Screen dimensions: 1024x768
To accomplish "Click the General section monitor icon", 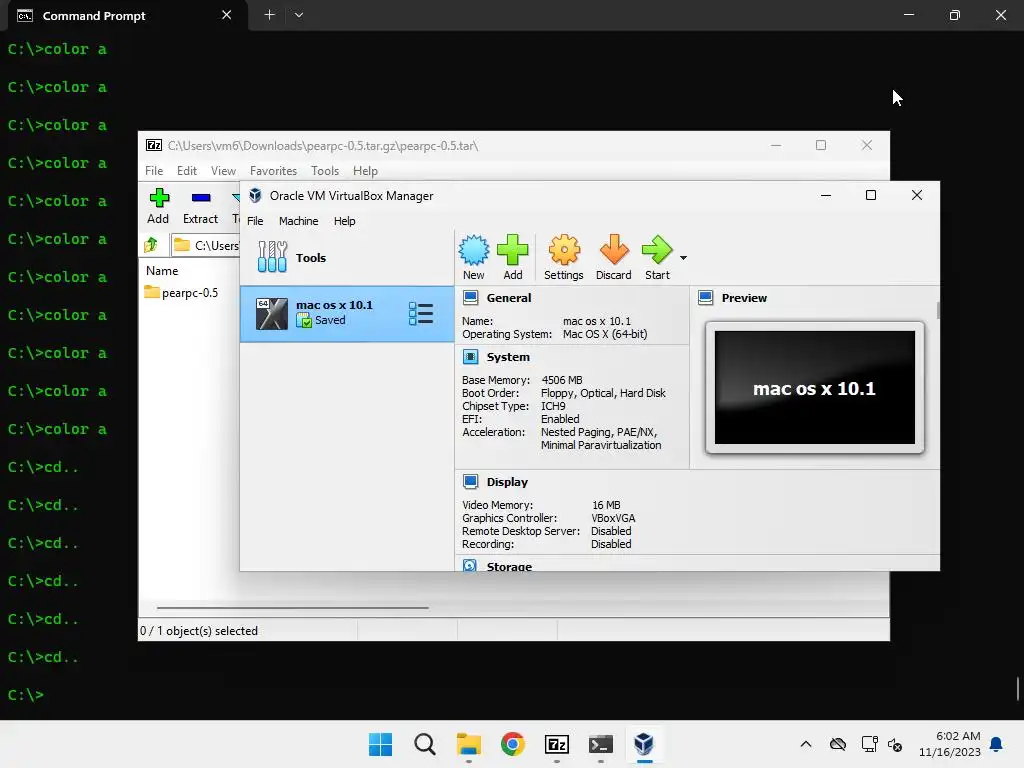I will click(x=470, y=298).
